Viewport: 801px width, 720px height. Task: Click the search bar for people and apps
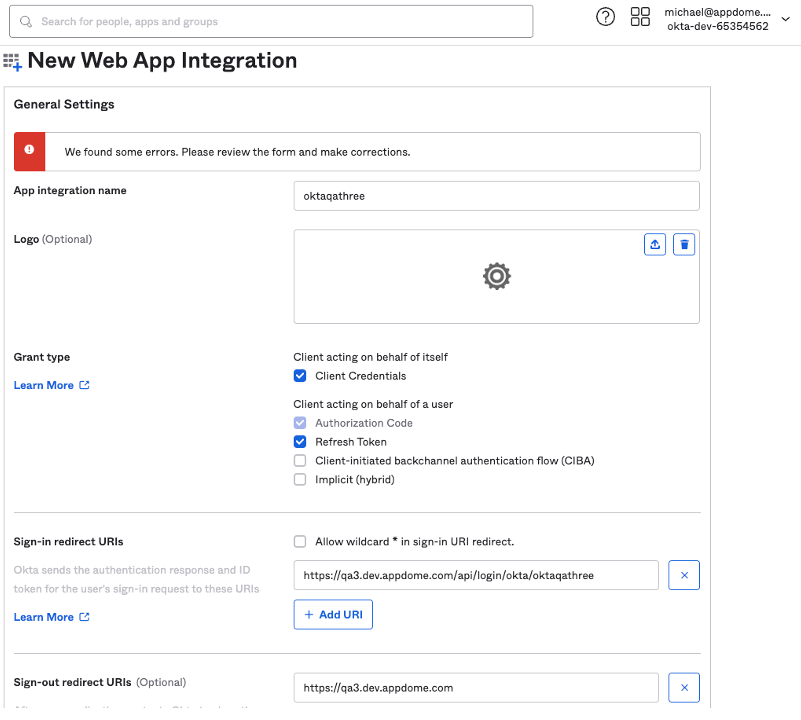270,21
